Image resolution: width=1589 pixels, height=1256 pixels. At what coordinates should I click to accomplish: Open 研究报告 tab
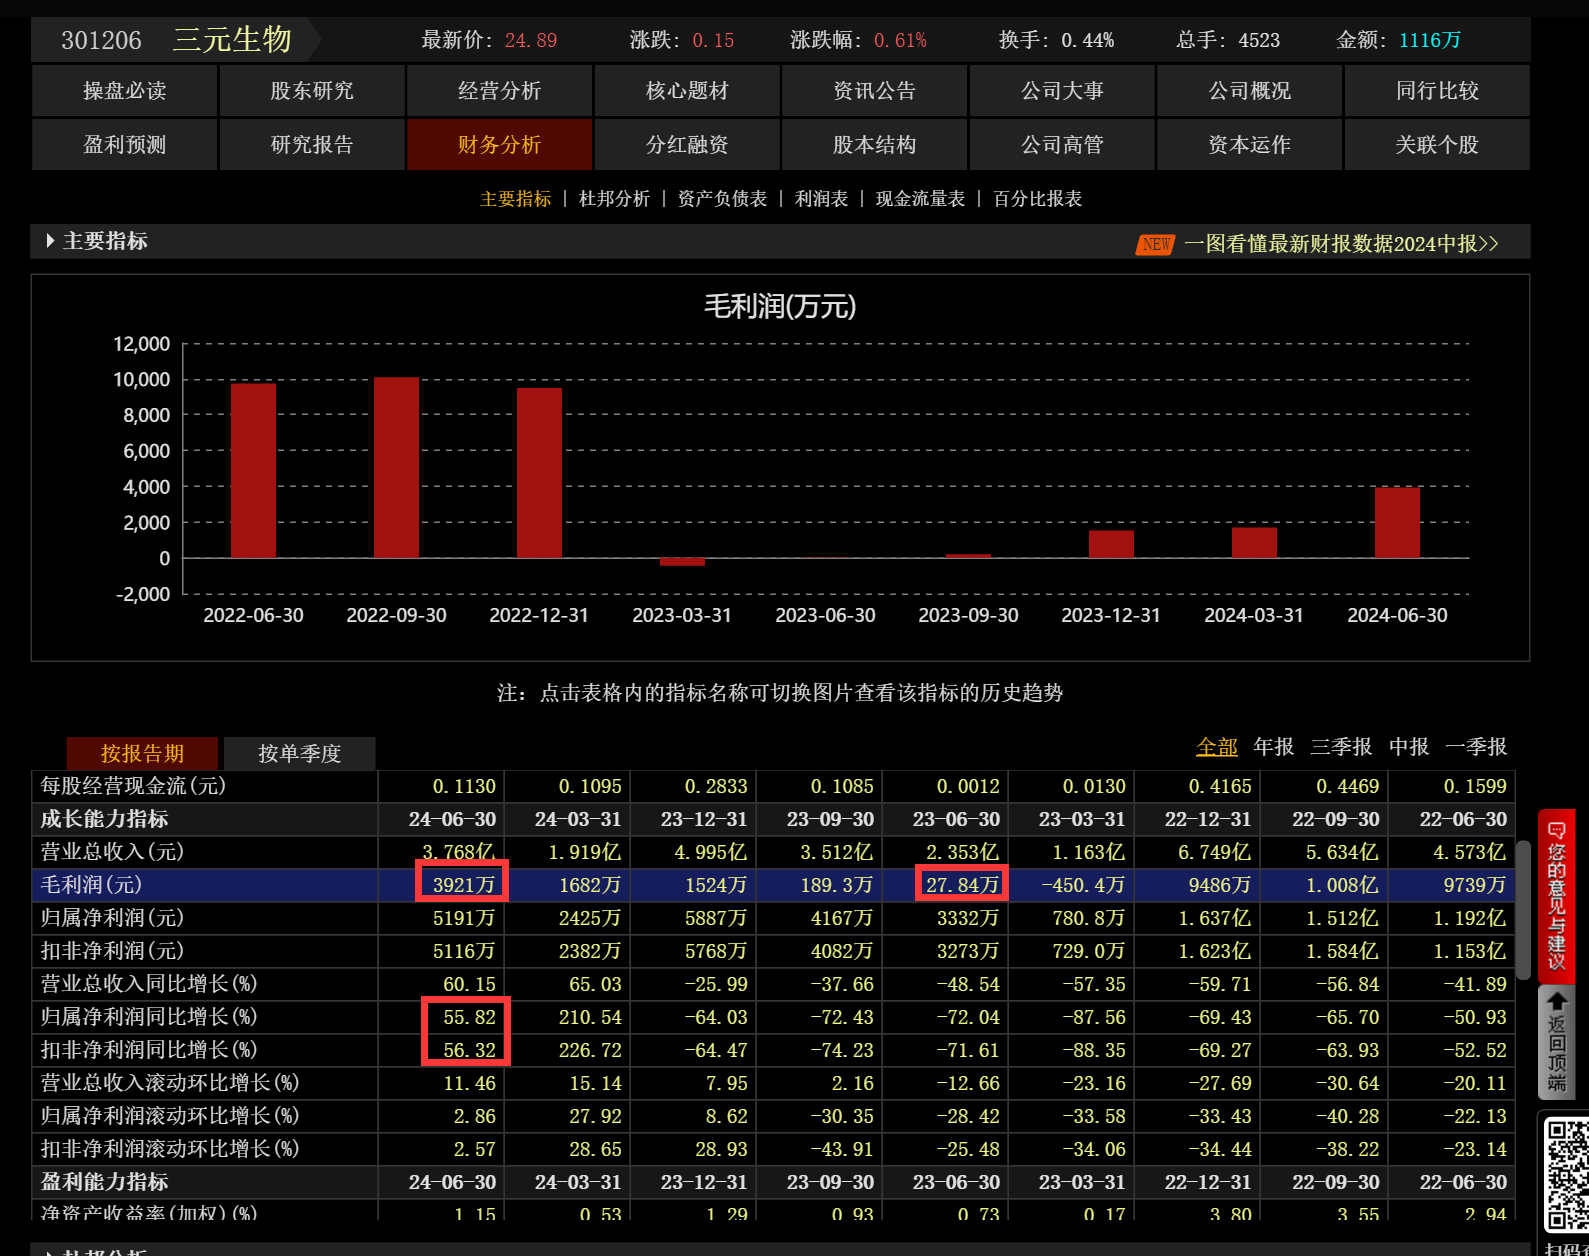pyautogui.click(x=312, y=145)
